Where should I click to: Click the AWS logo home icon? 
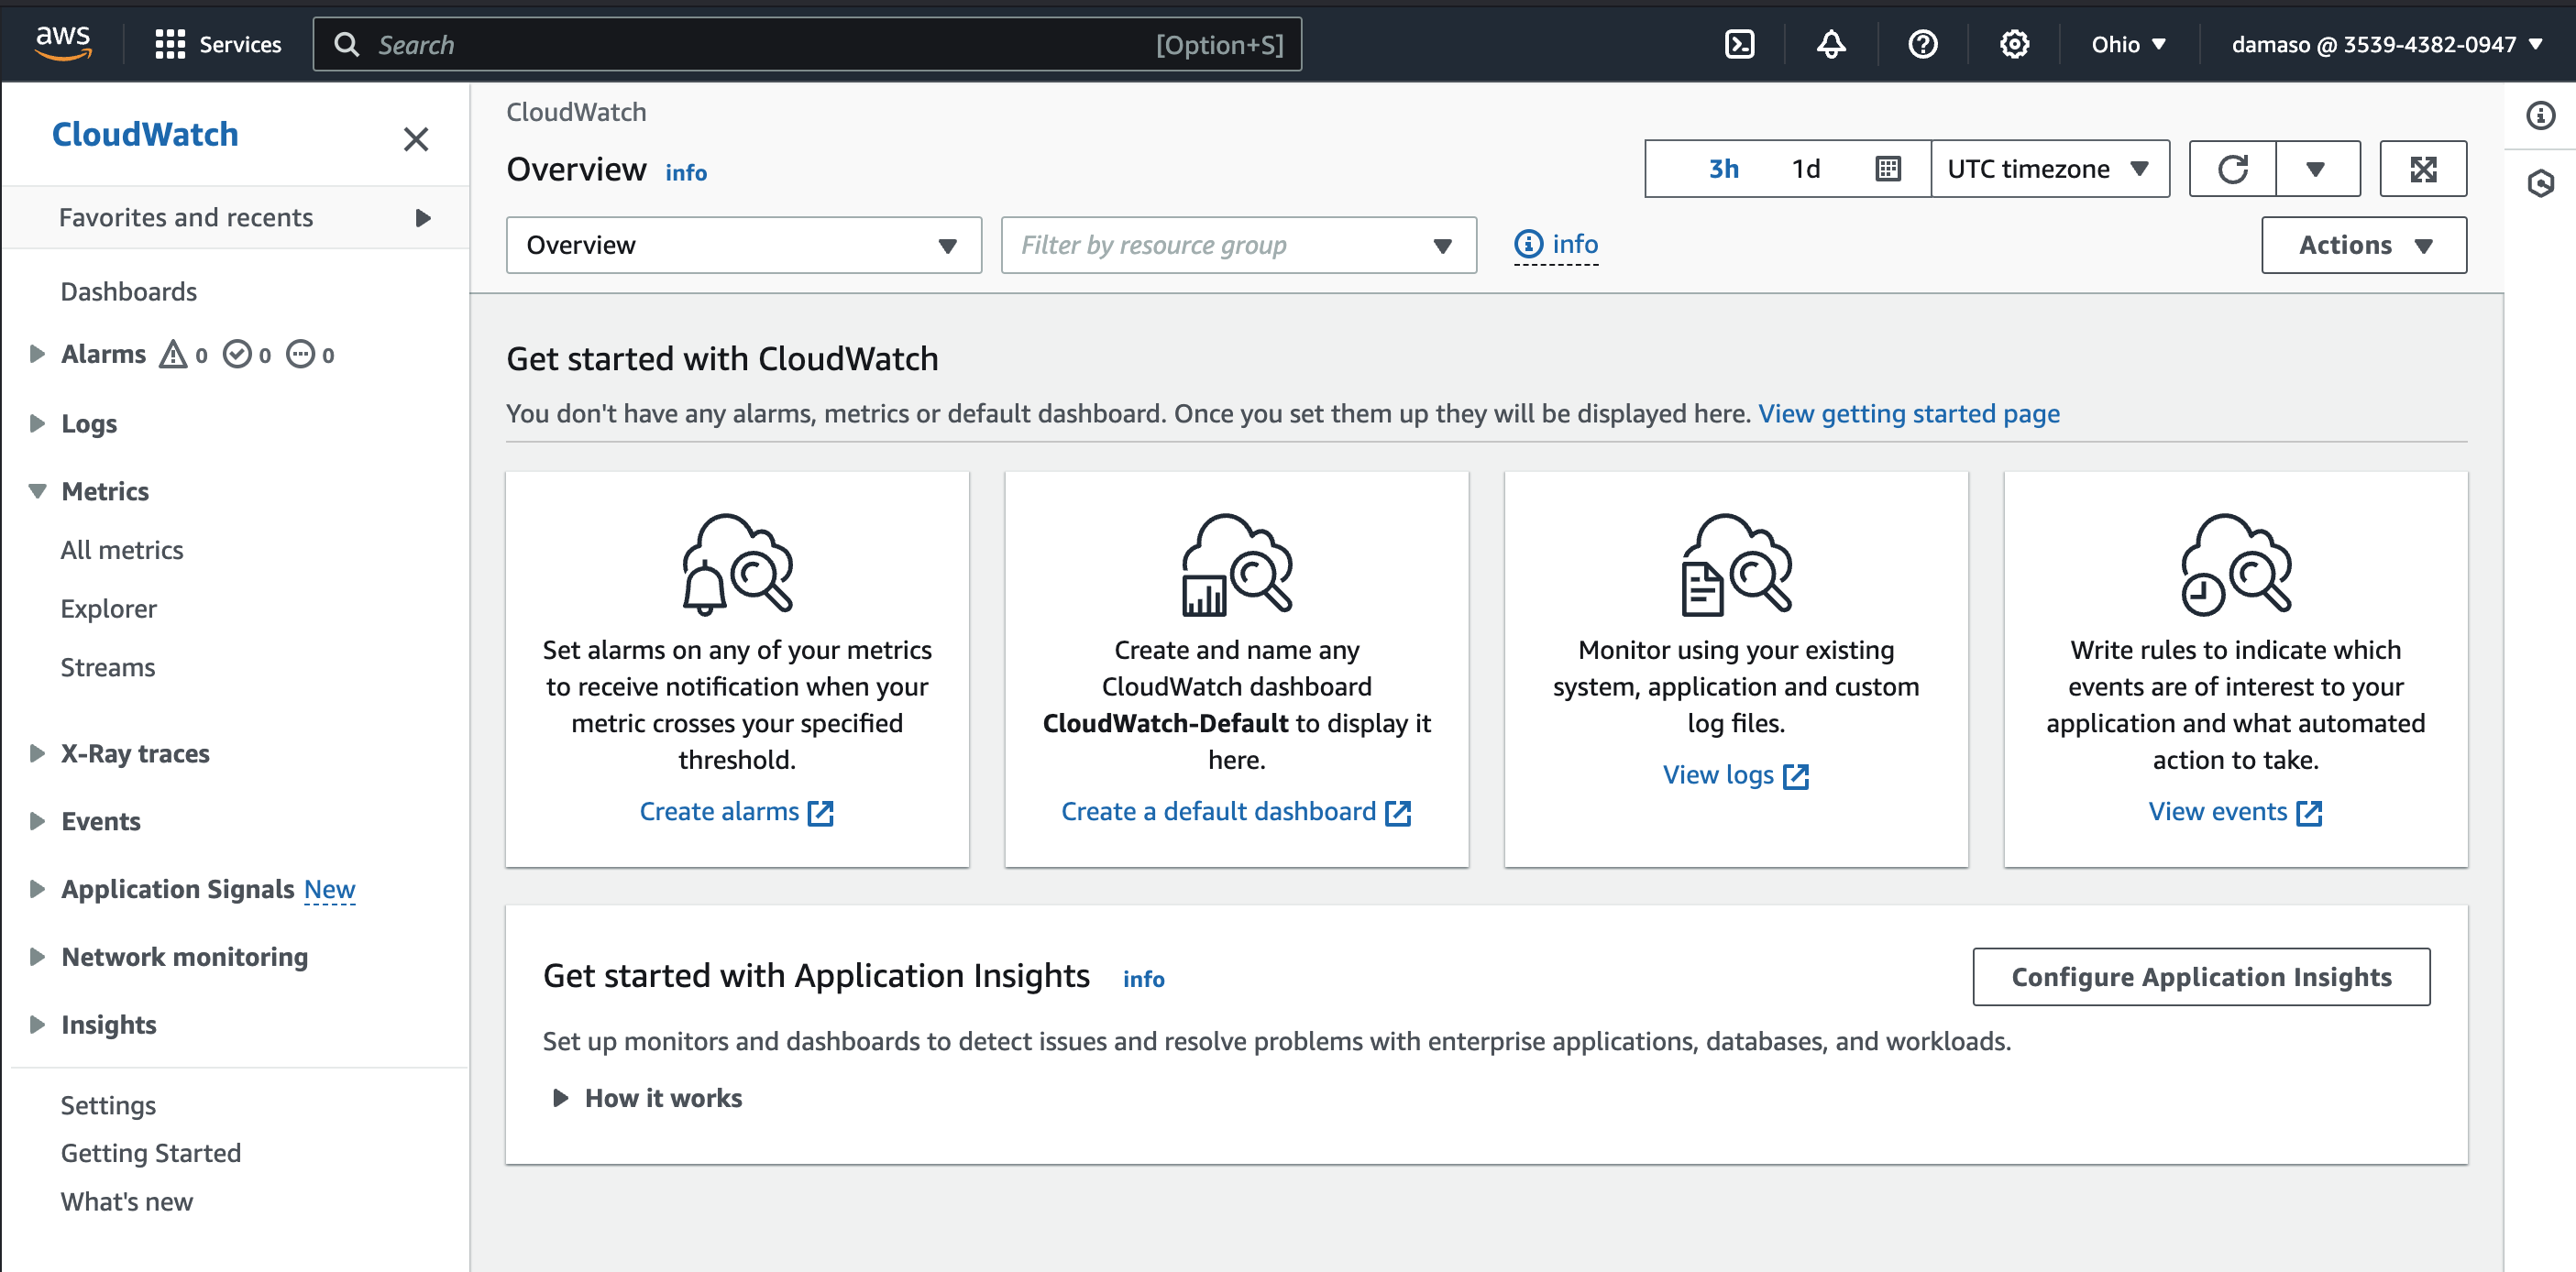[63, 44]
